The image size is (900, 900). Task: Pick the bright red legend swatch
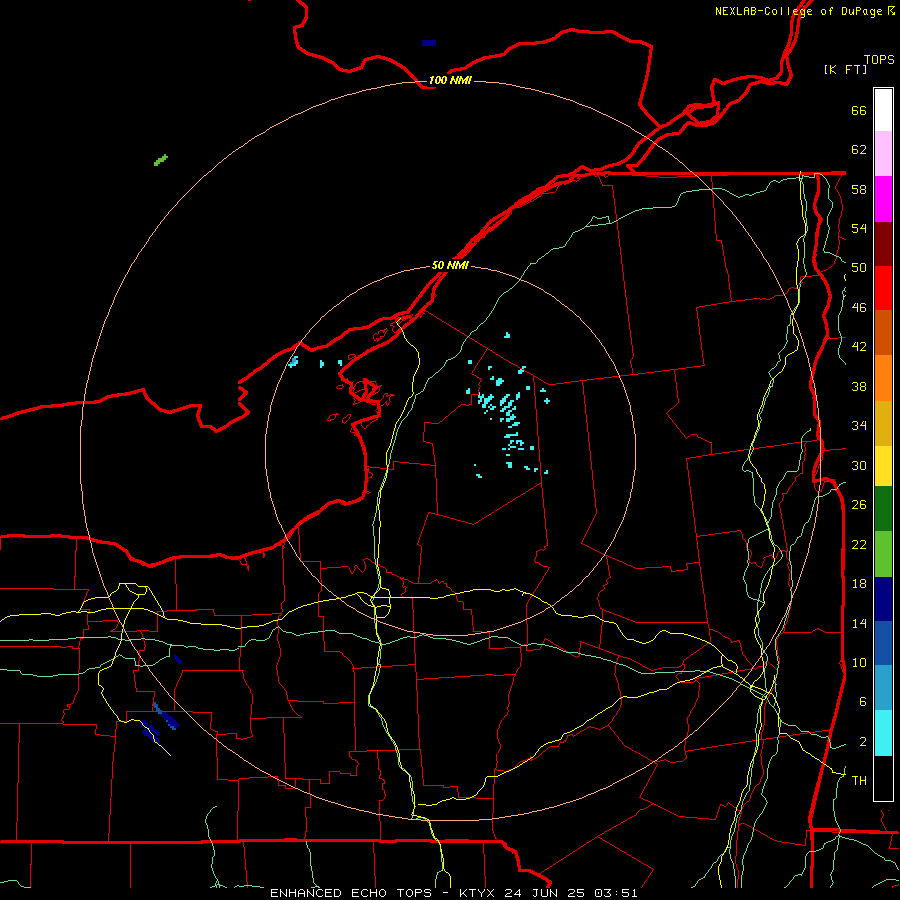coord(883,288)
